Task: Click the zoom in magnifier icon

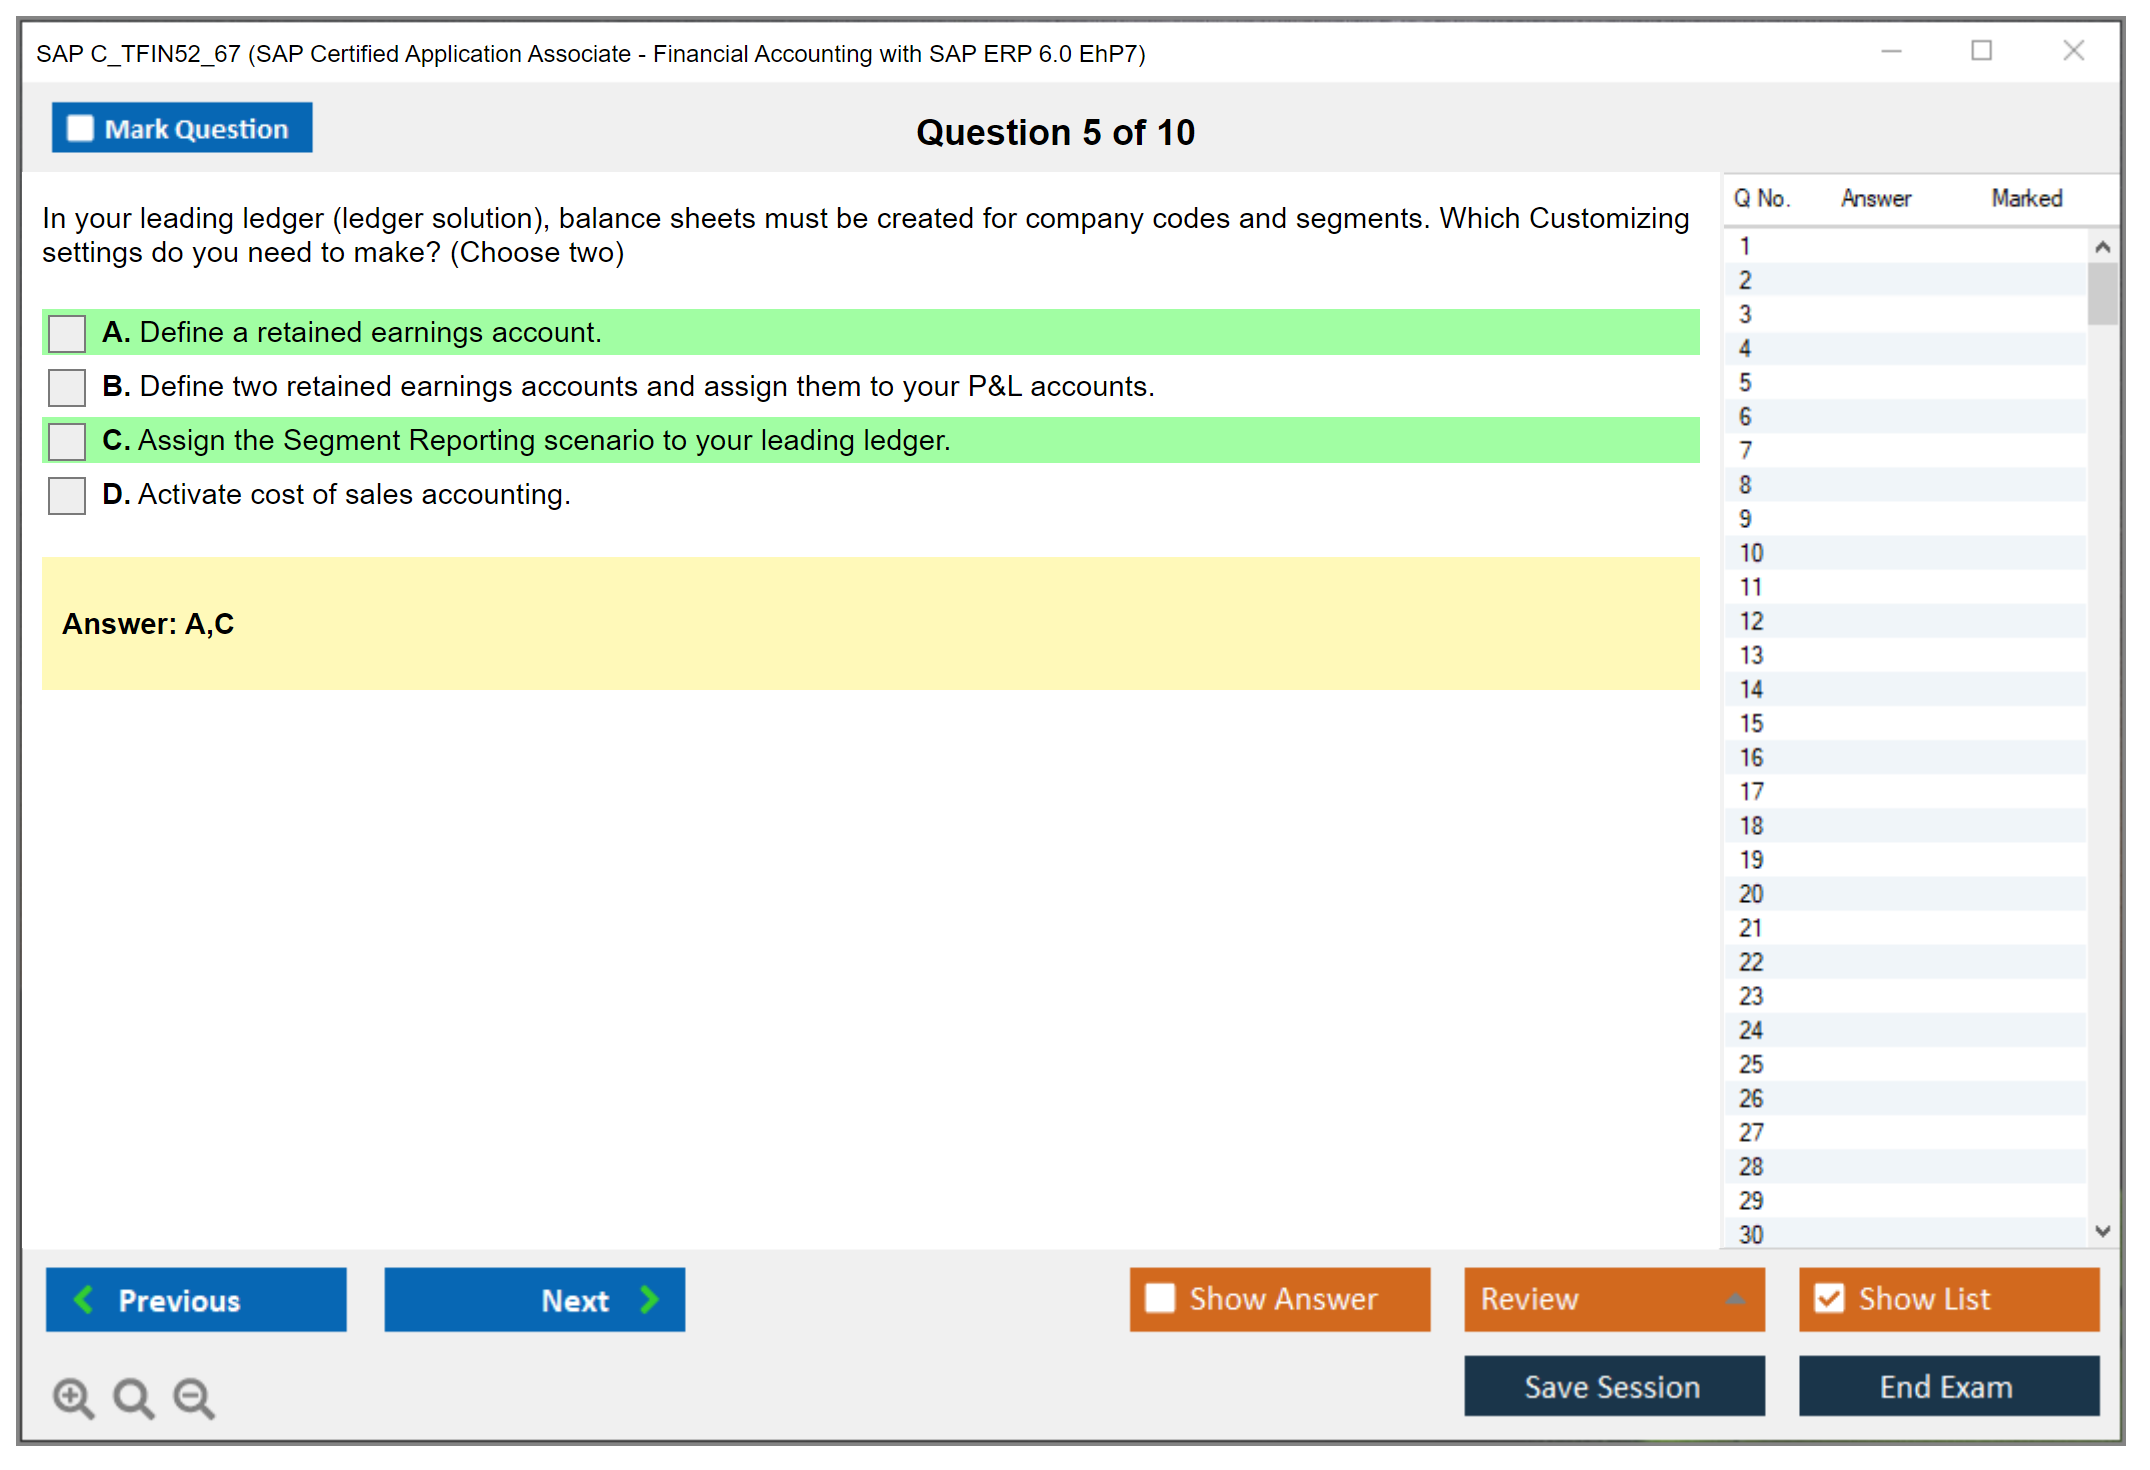Action: click(73, 1397)
